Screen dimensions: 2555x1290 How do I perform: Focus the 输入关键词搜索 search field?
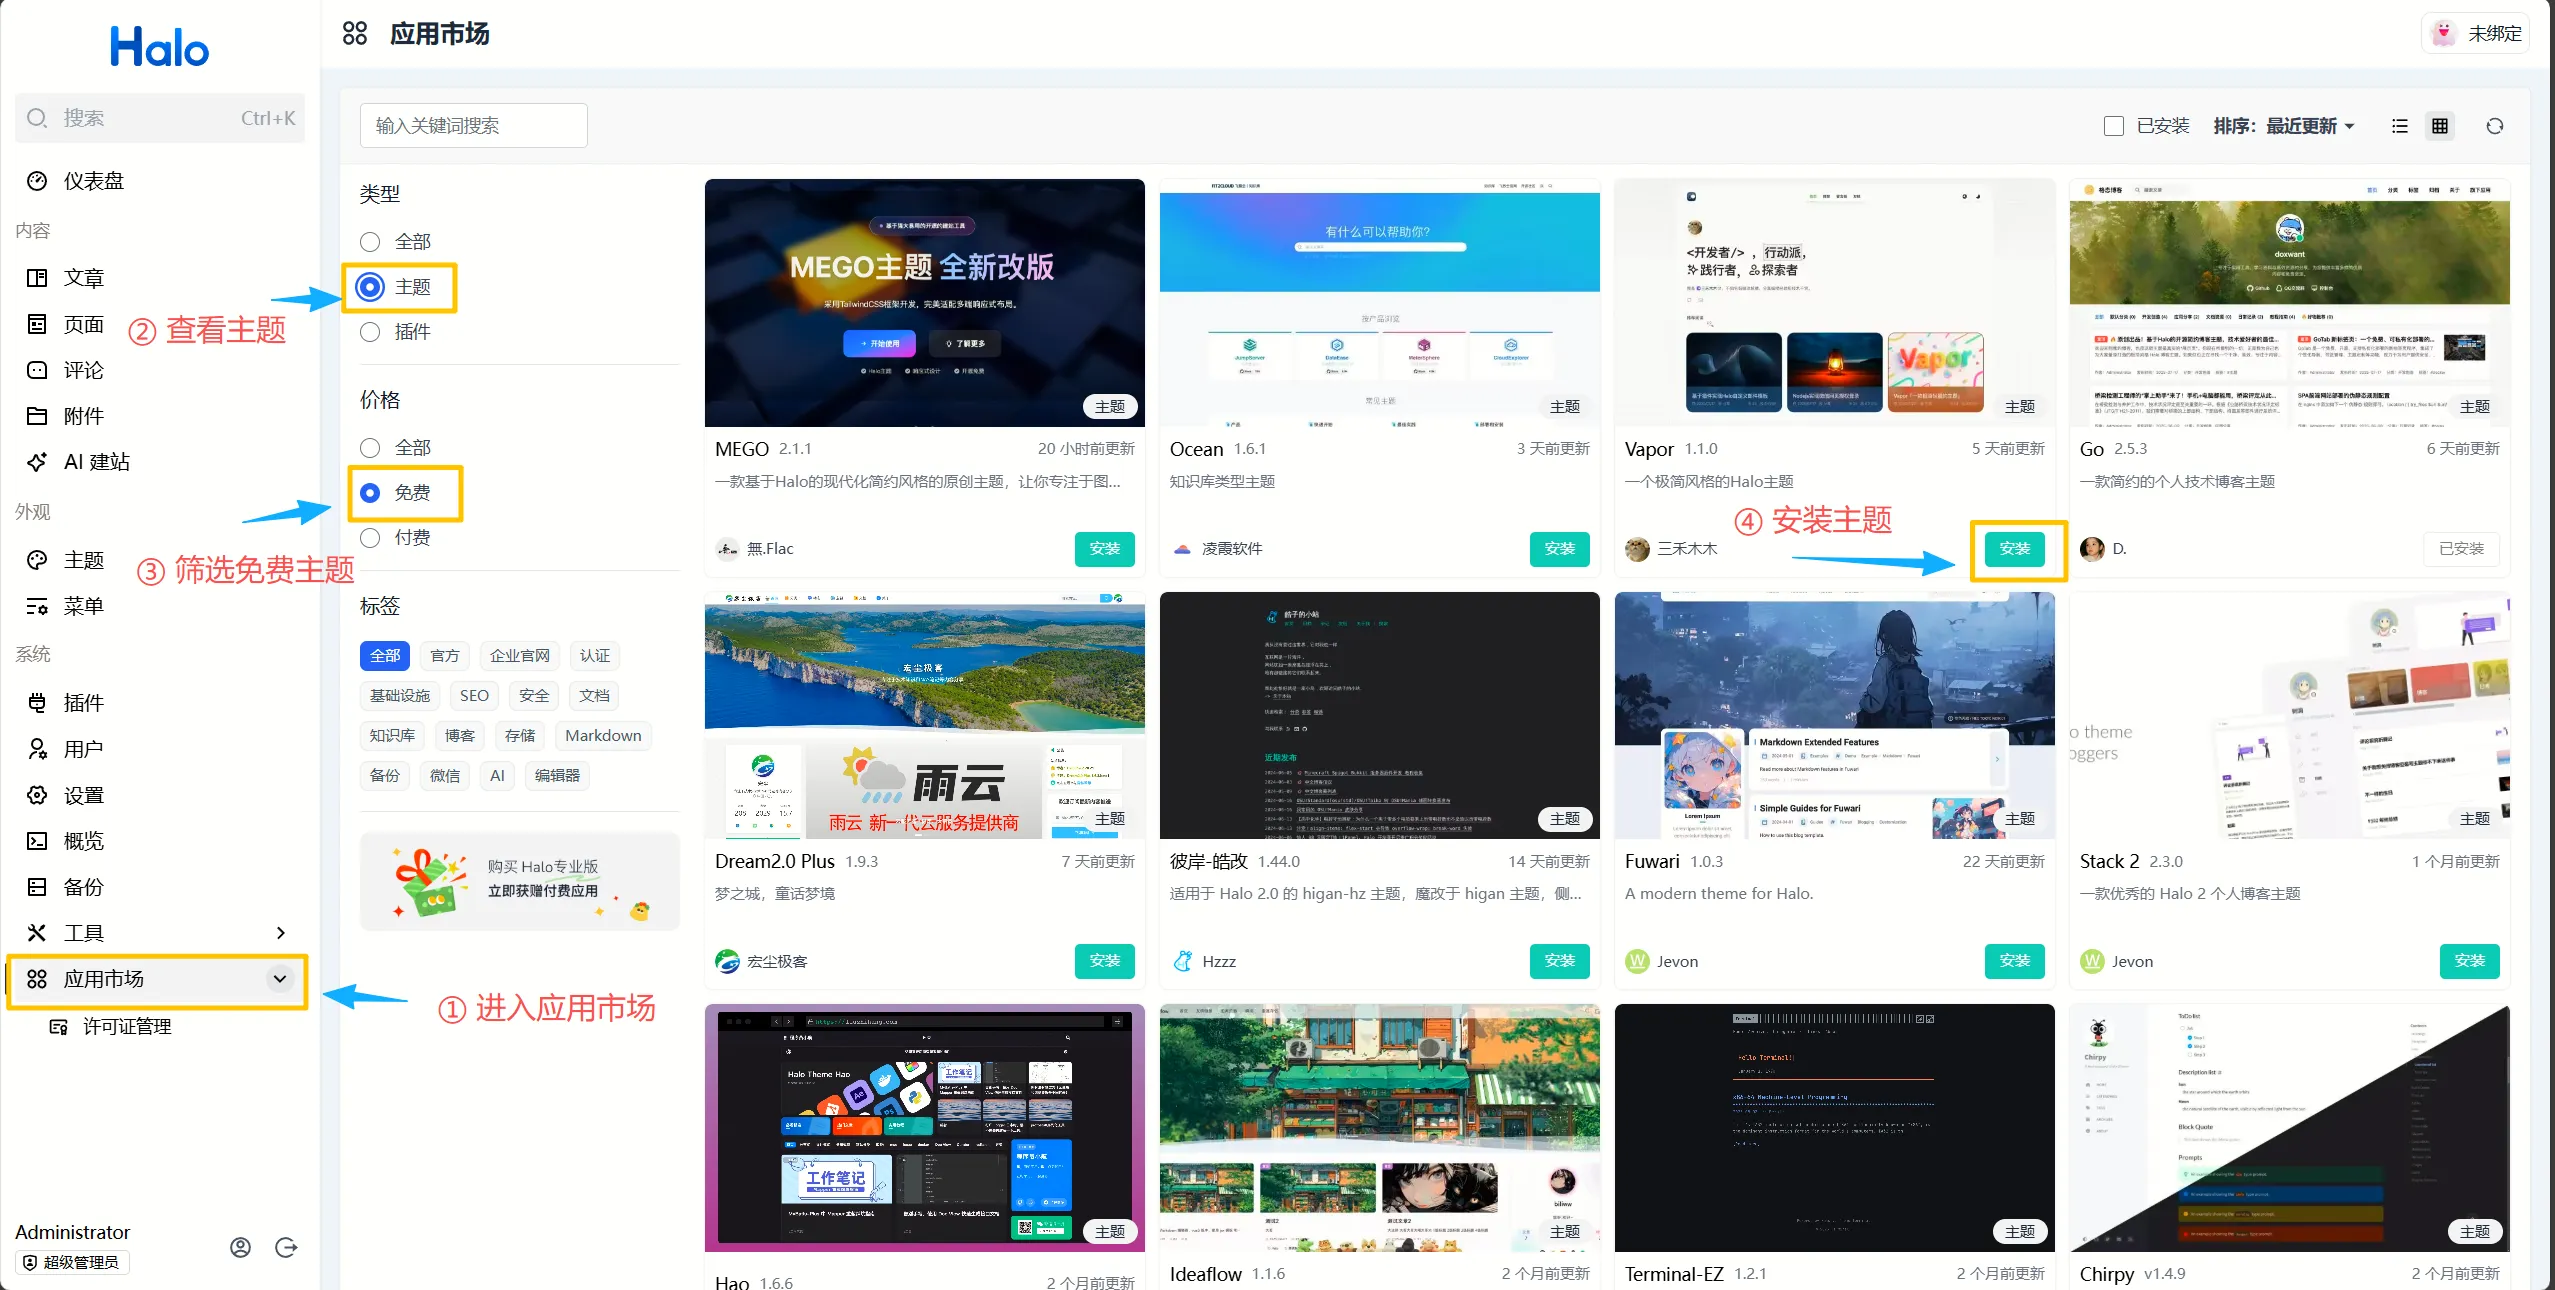tap(473, 126)
